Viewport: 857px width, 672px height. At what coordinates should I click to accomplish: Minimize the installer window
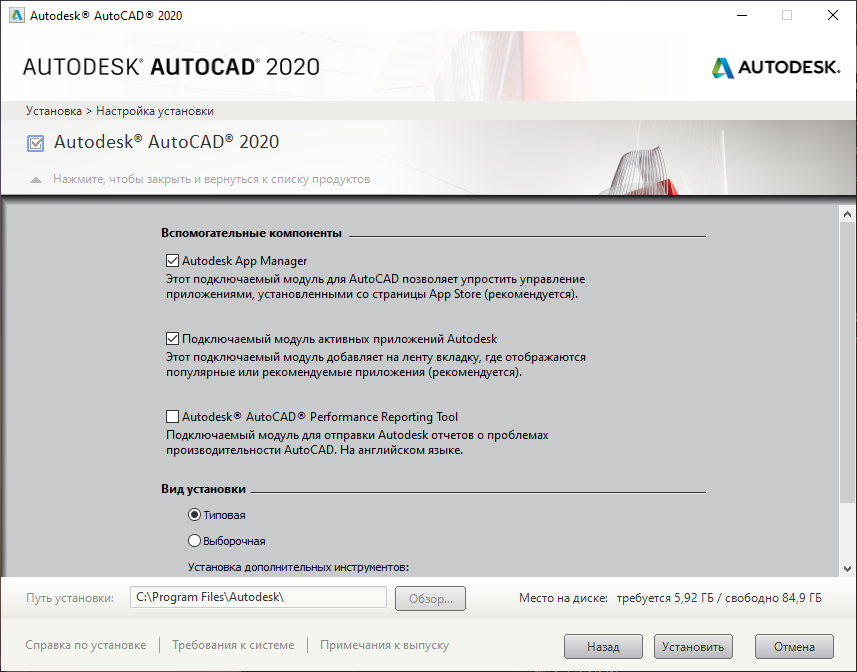click(x=742, y=15)
